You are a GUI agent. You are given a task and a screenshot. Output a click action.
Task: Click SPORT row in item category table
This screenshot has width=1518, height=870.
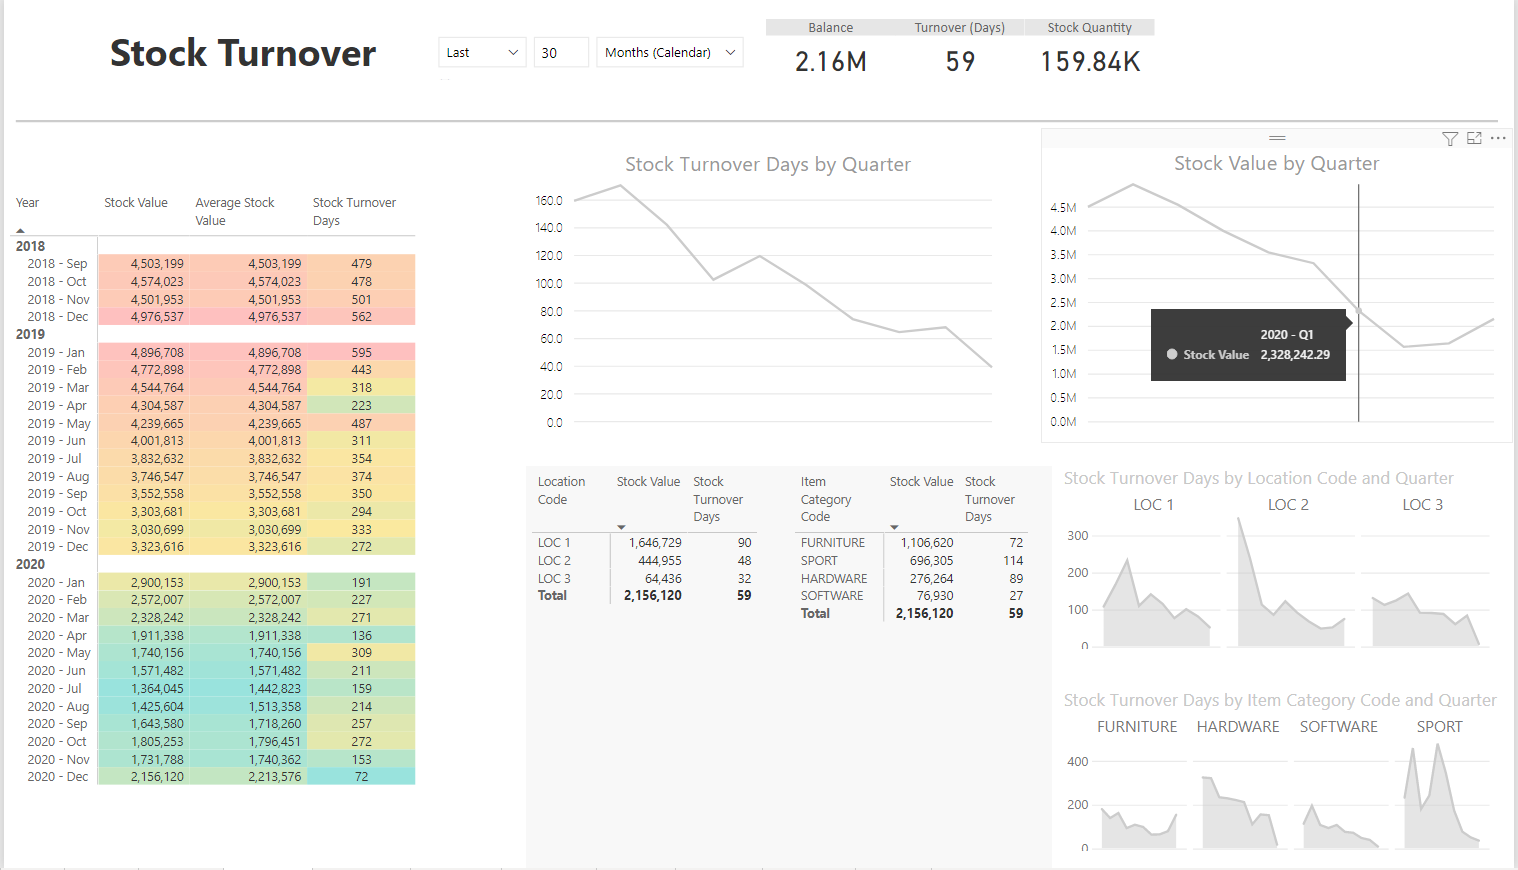[x=913, y=561]
